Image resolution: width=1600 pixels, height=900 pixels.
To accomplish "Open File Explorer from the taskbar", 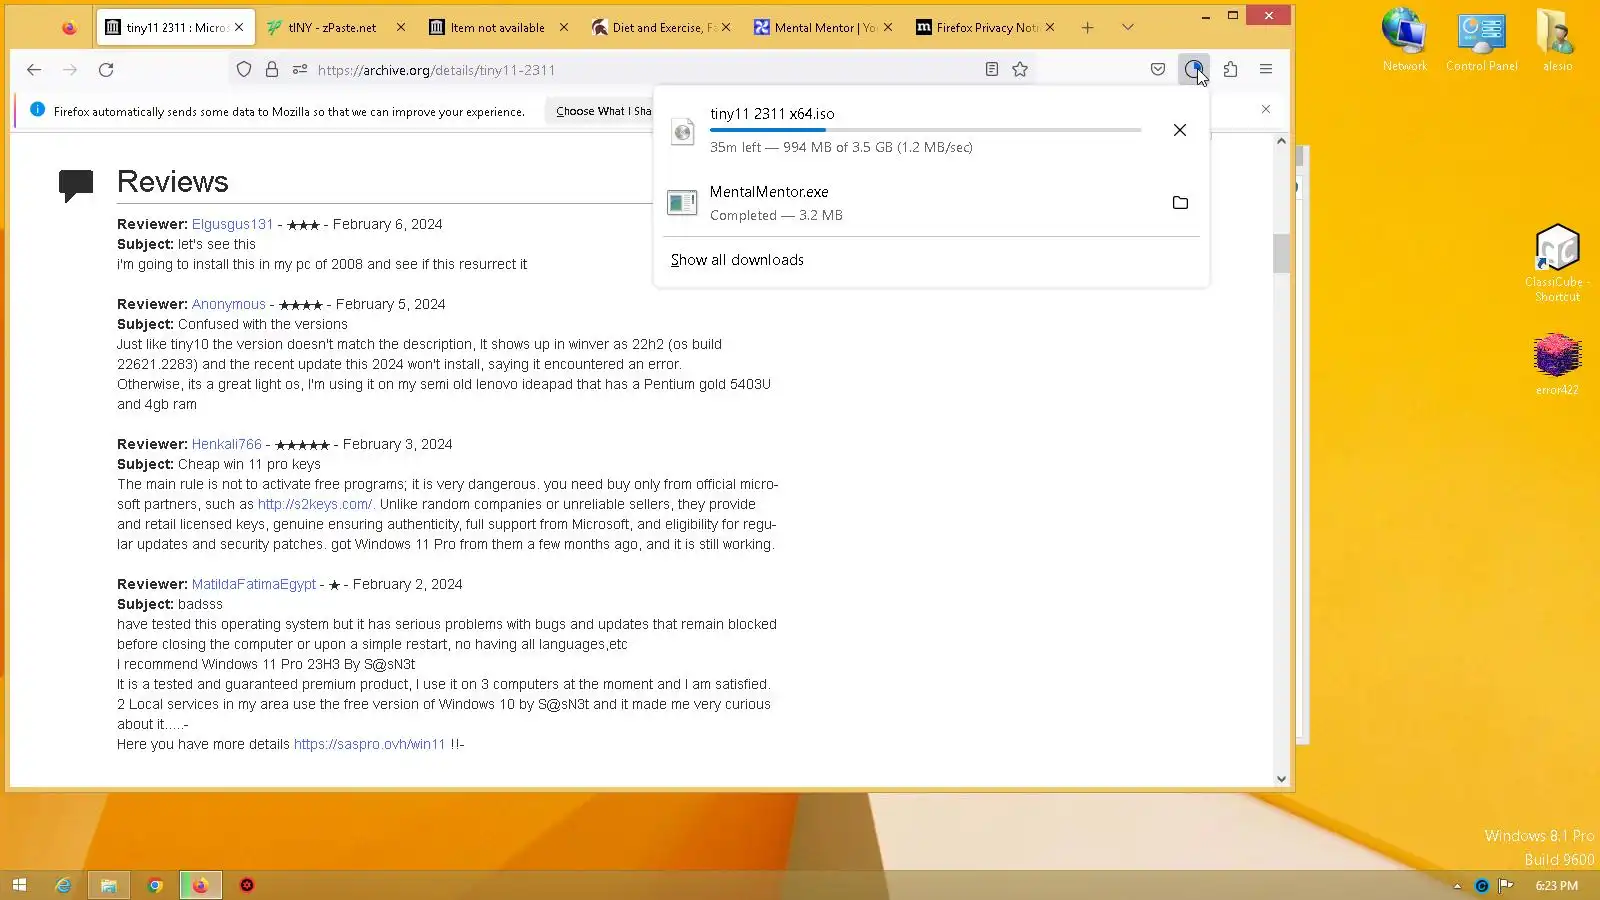I will 109,885.
